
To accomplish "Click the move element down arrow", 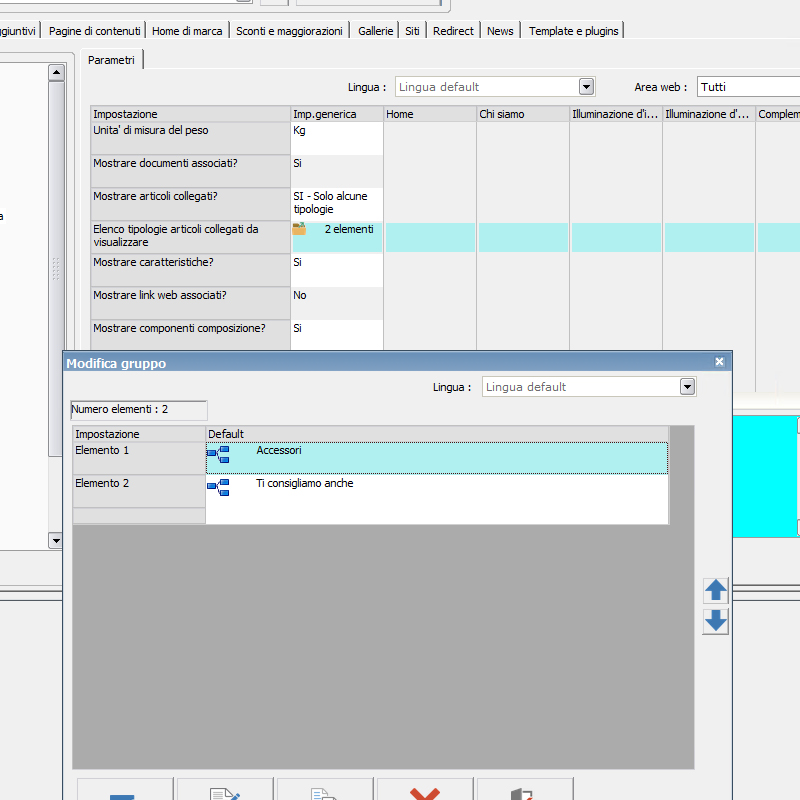I will coord(715,621).
